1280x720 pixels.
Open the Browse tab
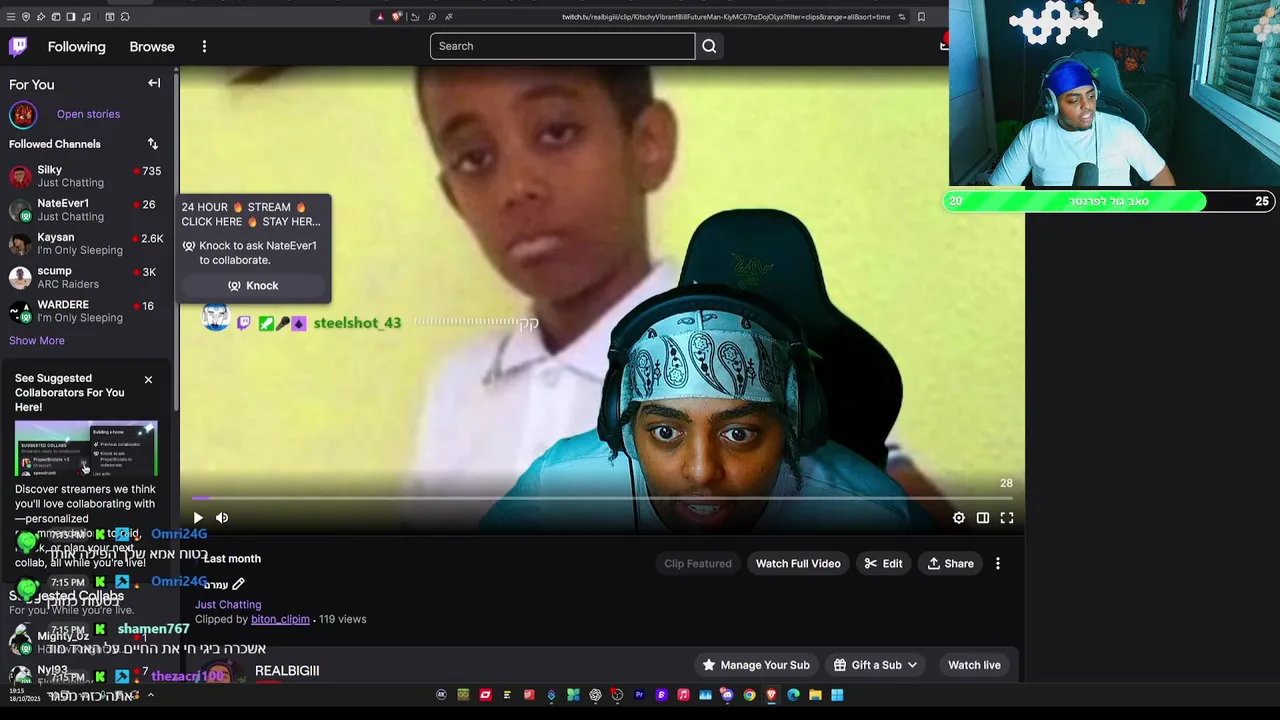[152, 46]
